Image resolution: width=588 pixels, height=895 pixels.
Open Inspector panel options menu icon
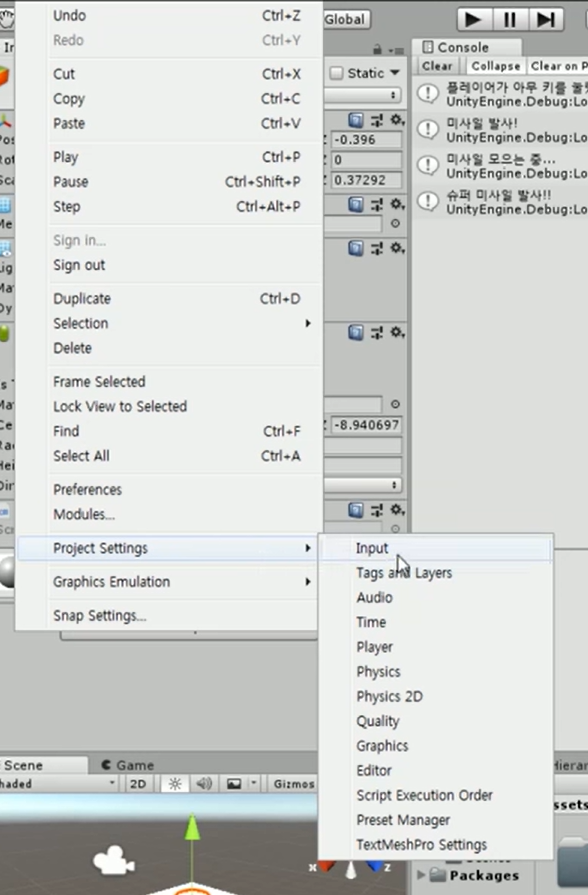397,50
